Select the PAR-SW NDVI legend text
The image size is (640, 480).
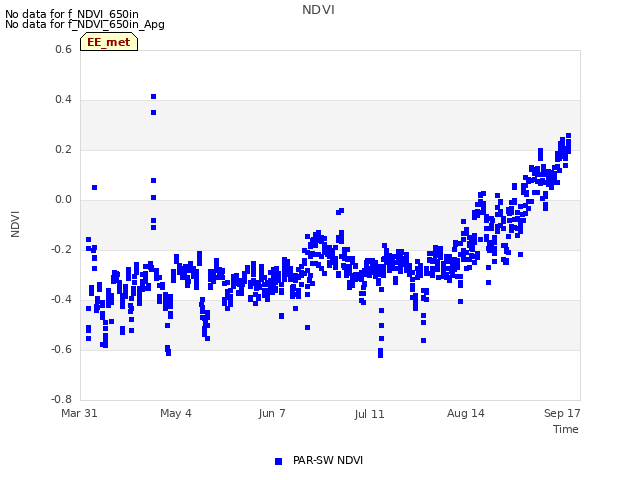(x=328, y=460)
